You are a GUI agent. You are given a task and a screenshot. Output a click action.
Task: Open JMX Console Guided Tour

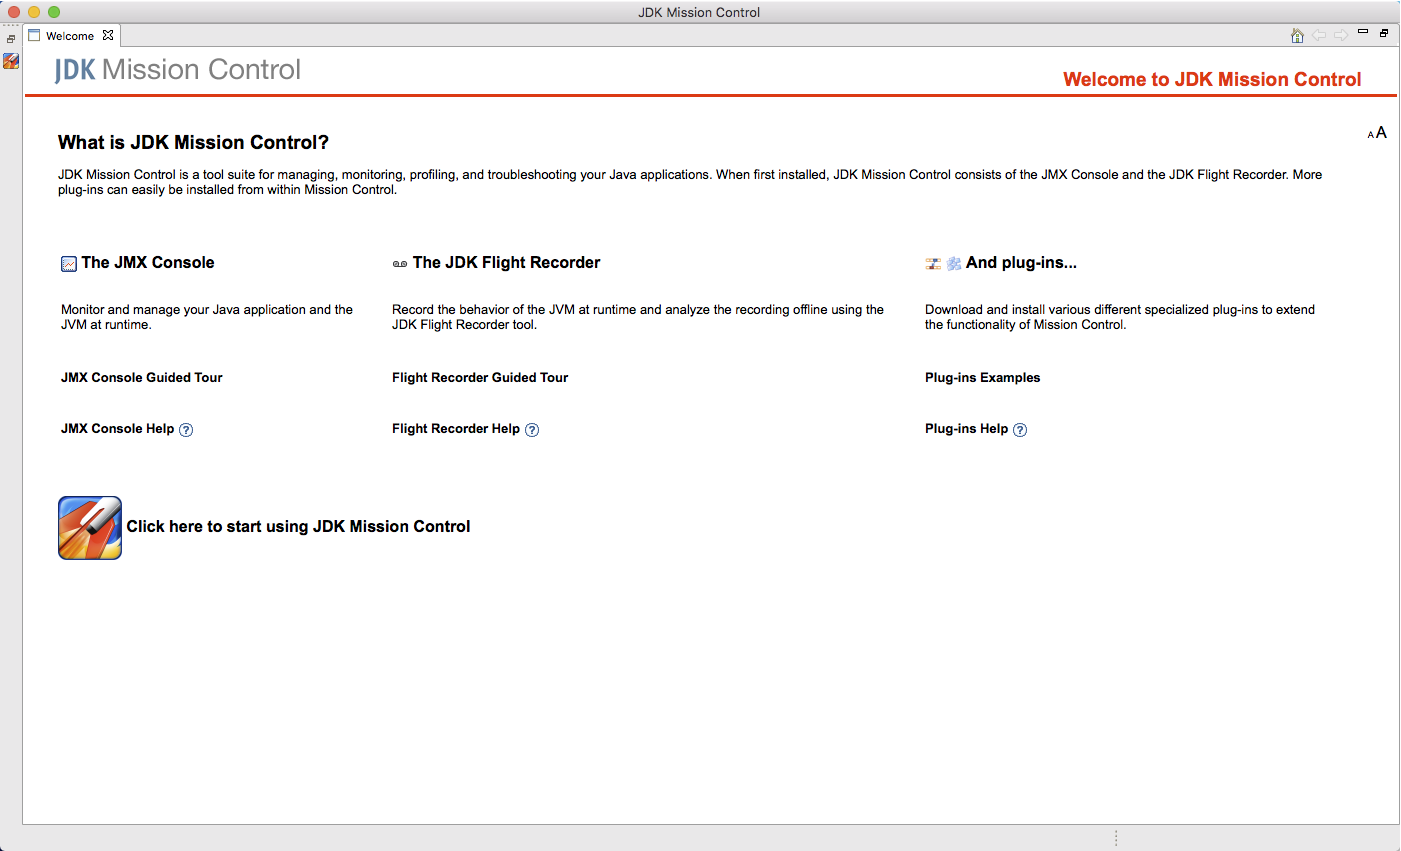click(x=142, y=377)
